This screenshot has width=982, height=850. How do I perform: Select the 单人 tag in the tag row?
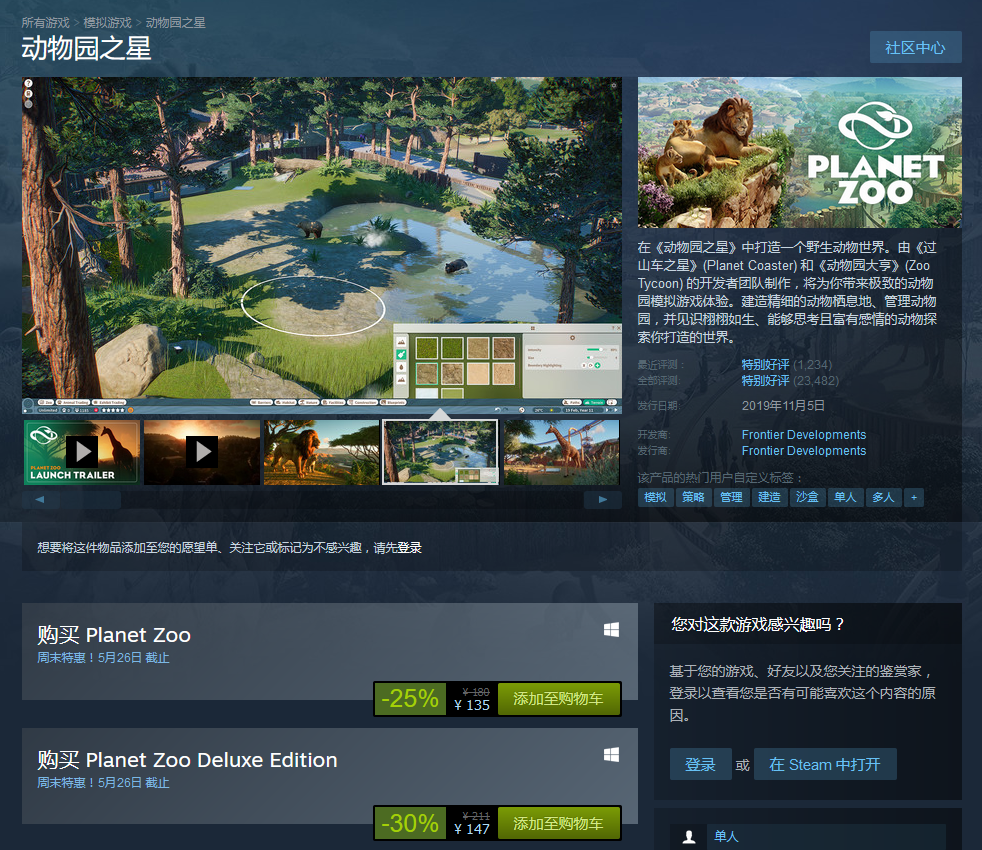click(845, 497)
